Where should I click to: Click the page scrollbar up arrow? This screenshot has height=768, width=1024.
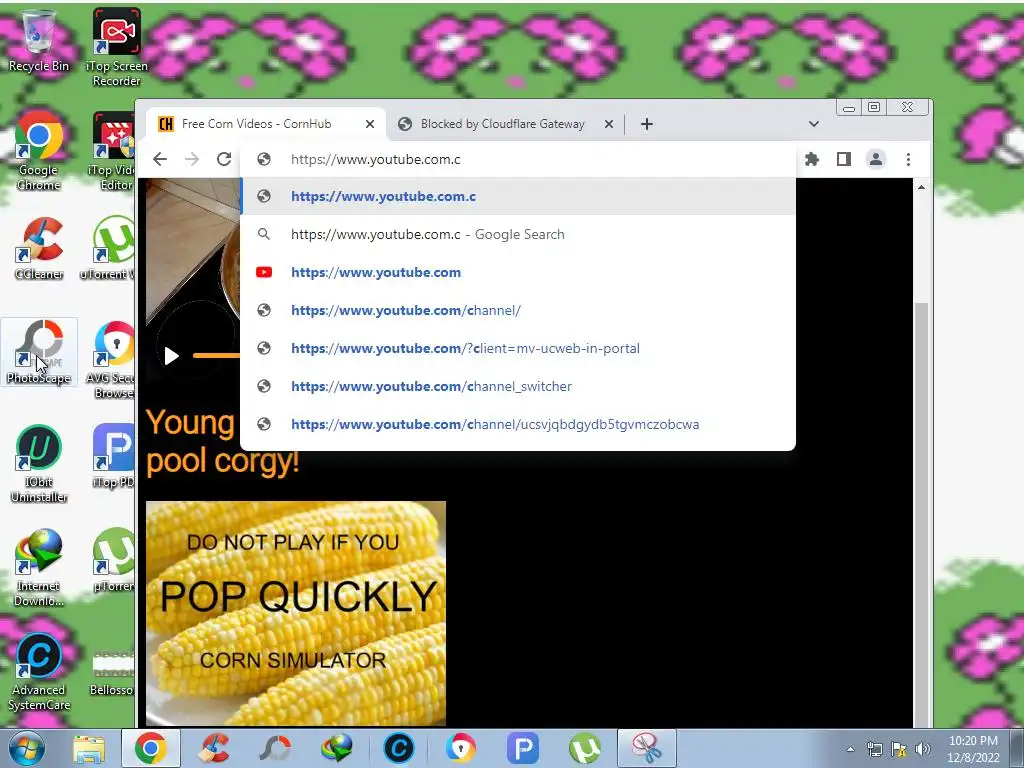coord(921,187)
